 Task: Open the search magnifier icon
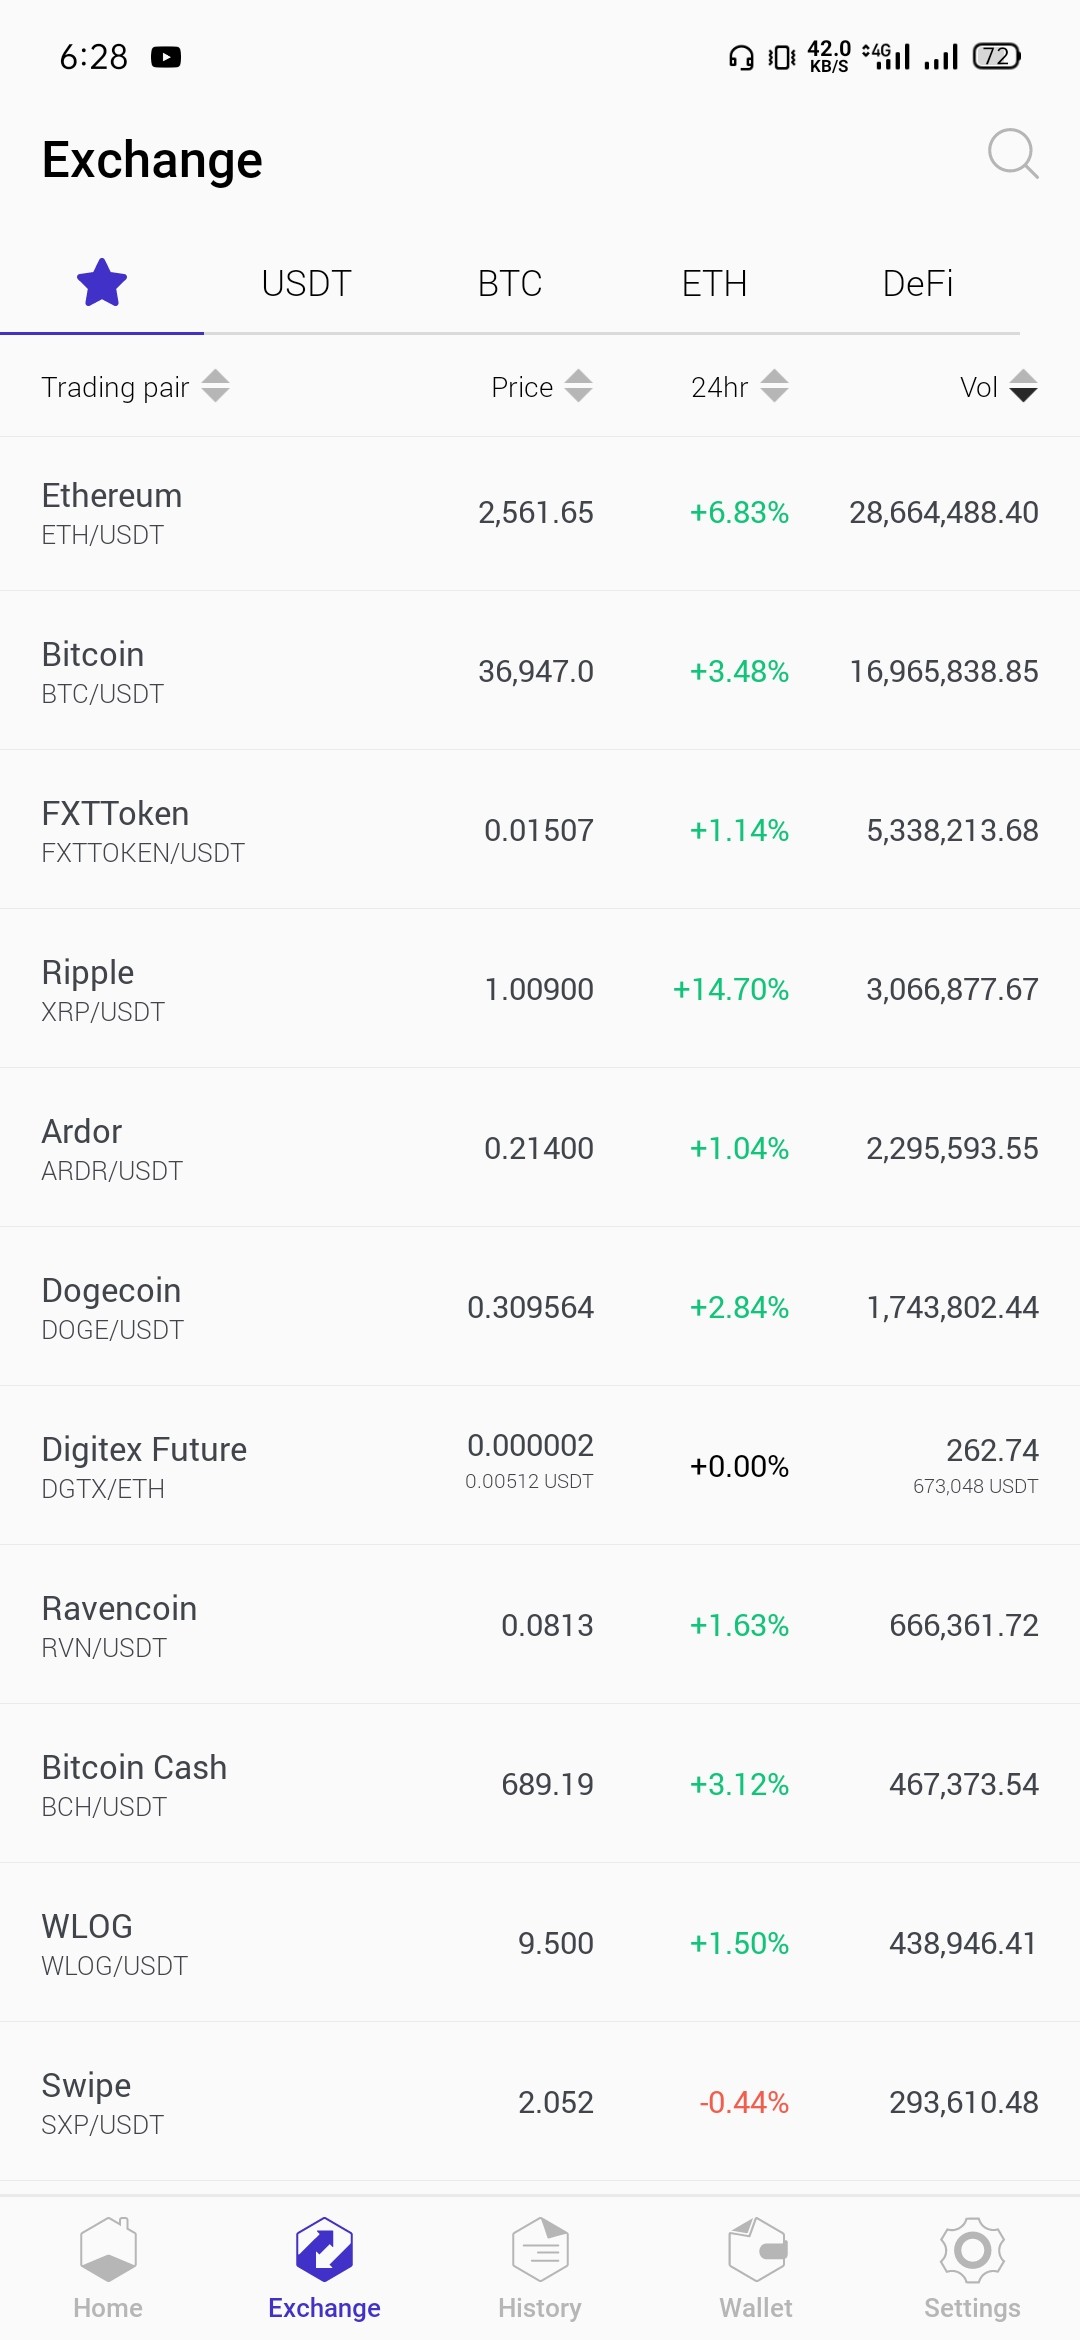[1013, 154]
